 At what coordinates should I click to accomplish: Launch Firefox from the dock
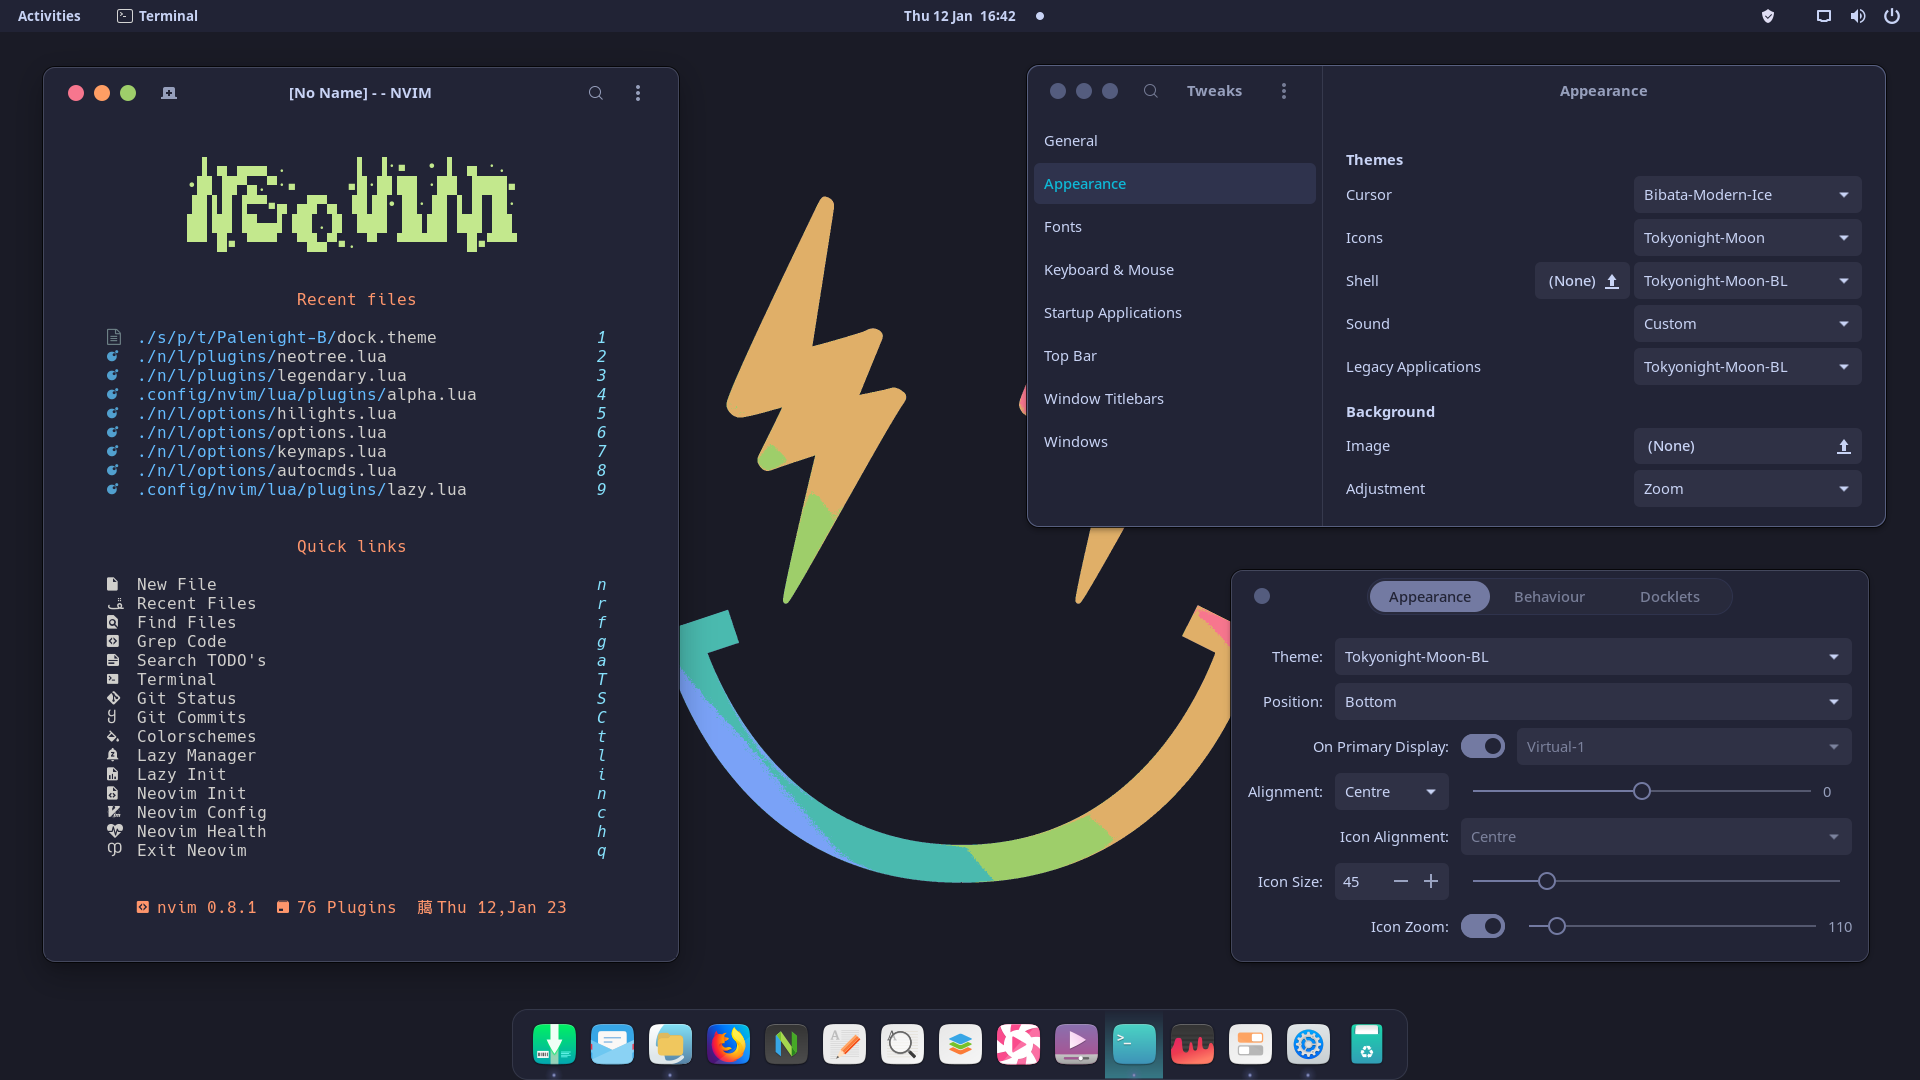click(x=728, y=1044)
